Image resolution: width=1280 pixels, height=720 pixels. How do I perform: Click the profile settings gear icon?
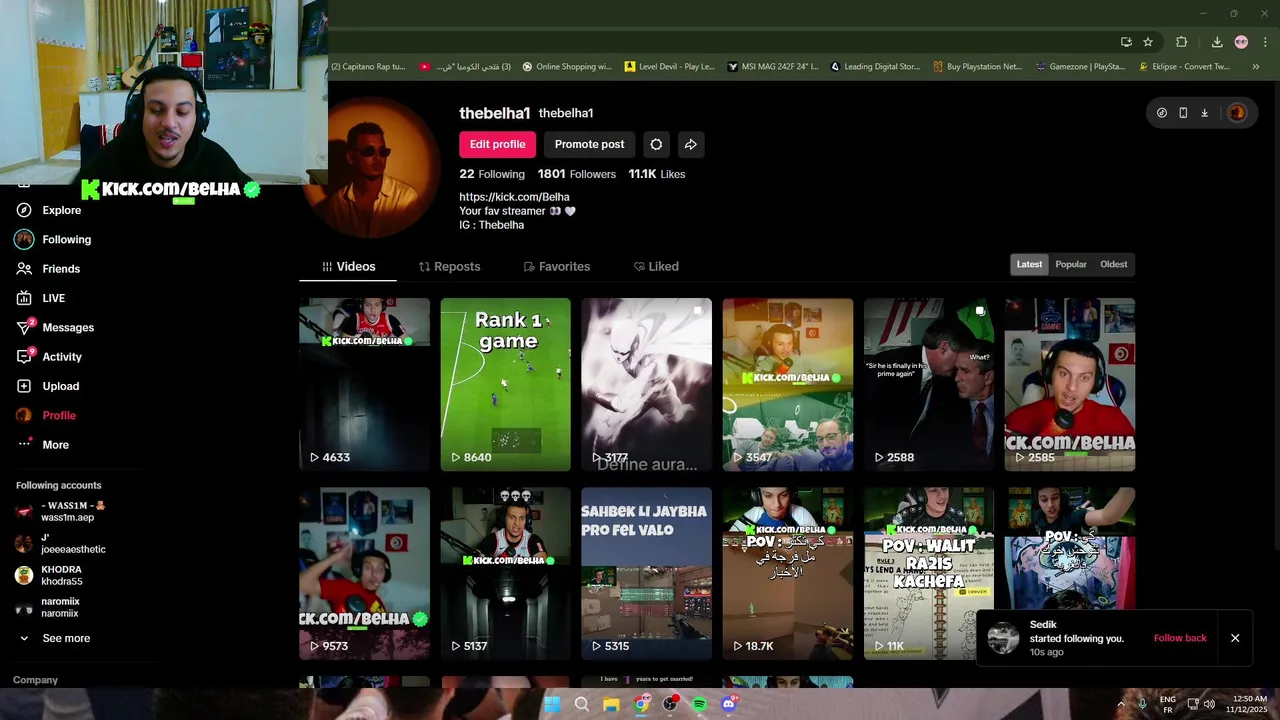pos(656,144)
